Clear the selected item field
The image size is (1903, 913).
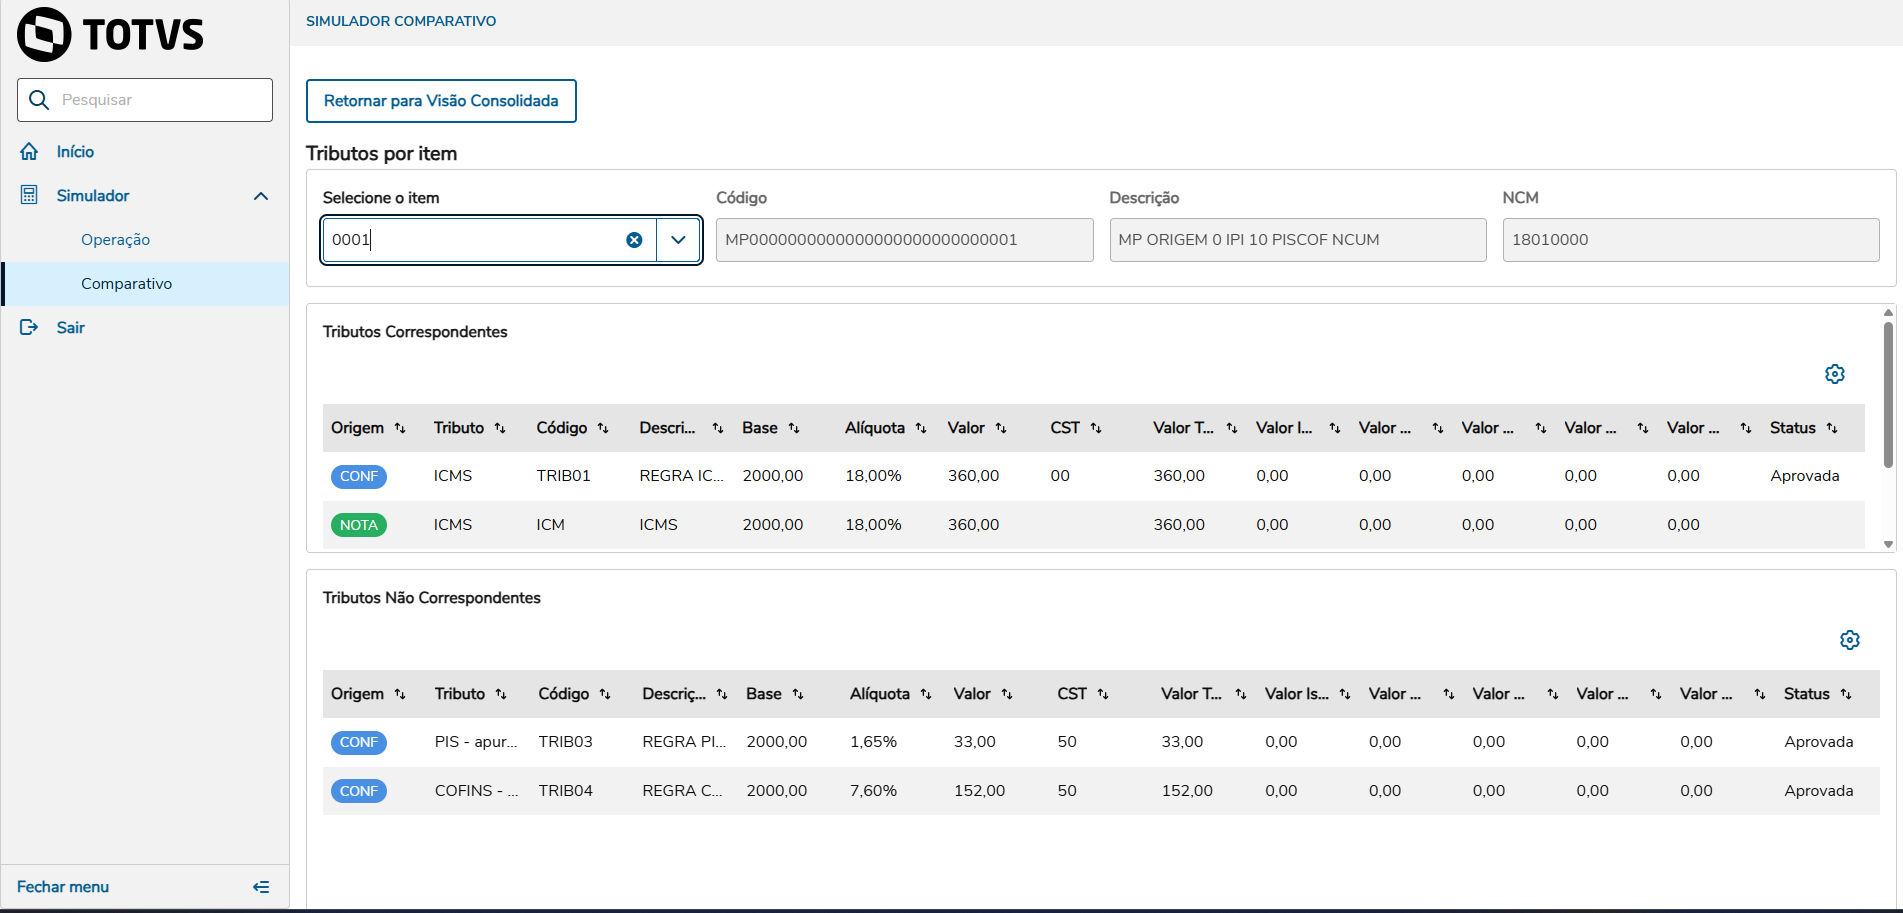(634, 240)
